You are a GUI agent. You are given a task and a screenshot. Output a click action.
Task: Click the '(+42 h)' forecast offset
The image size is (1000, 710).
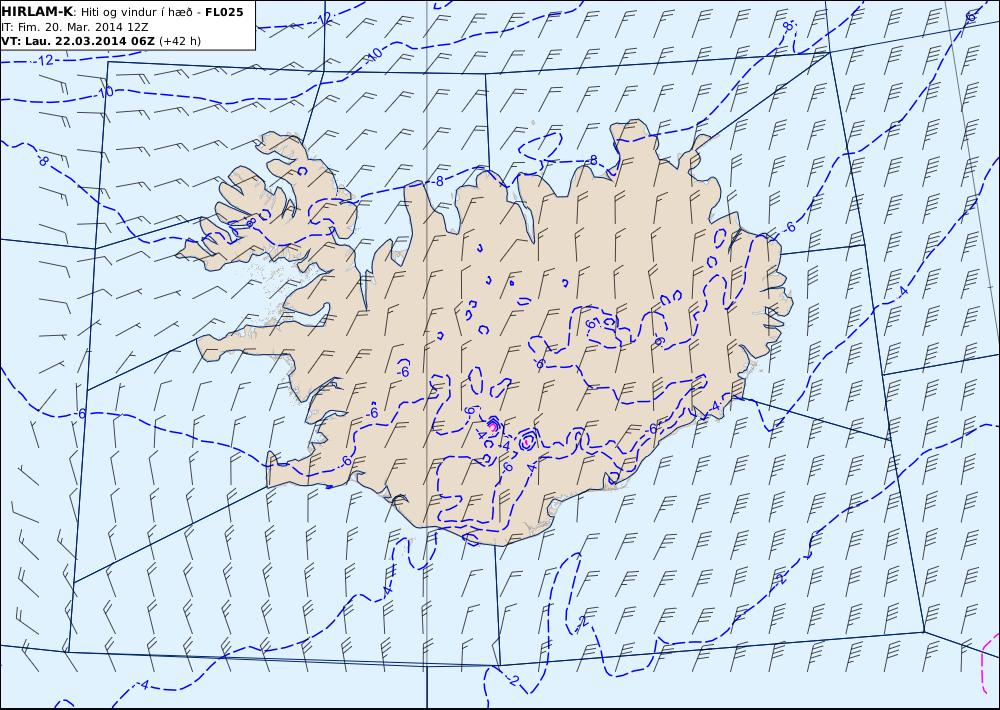click(x=180, y=41)
